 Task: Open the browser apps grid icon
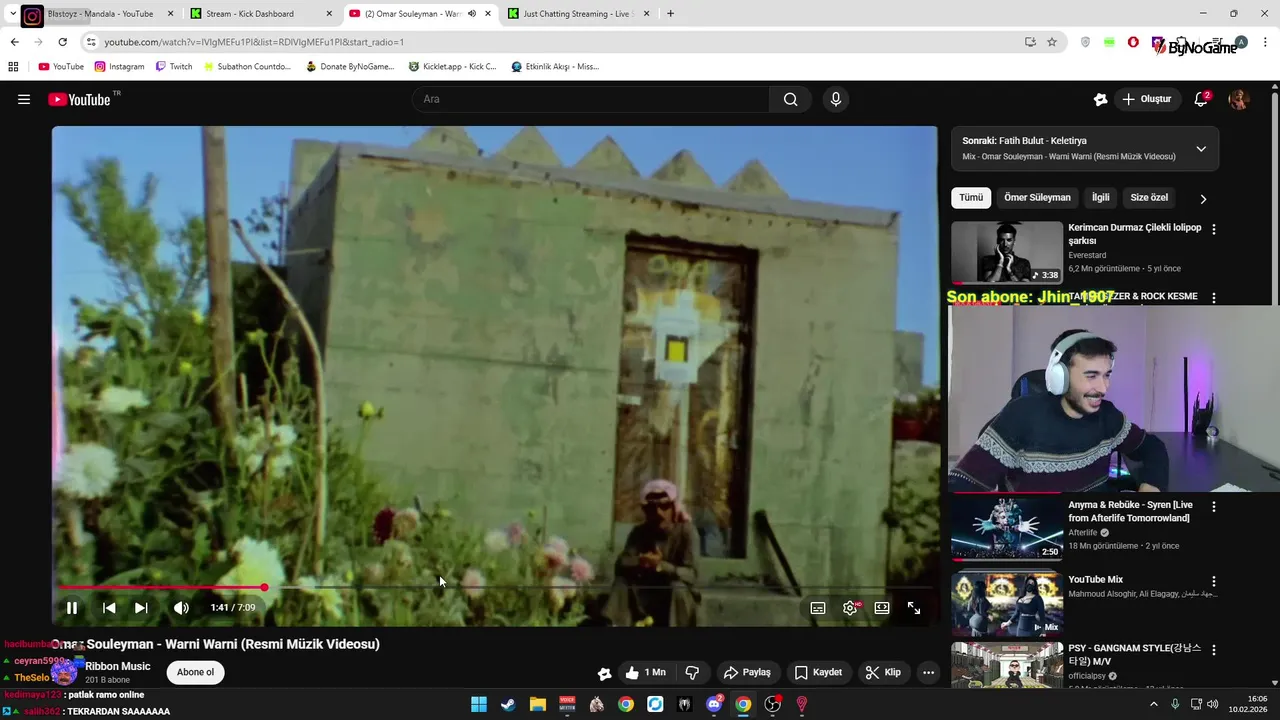13,66
